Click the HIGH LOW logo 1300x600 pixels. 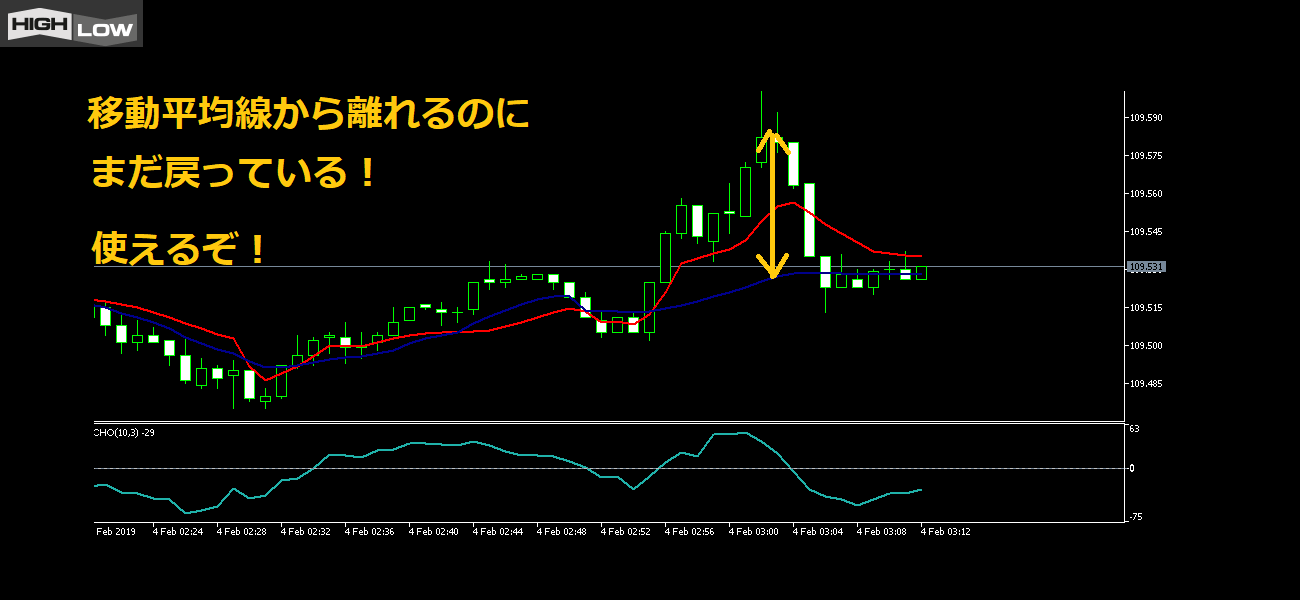coord(71,24)
